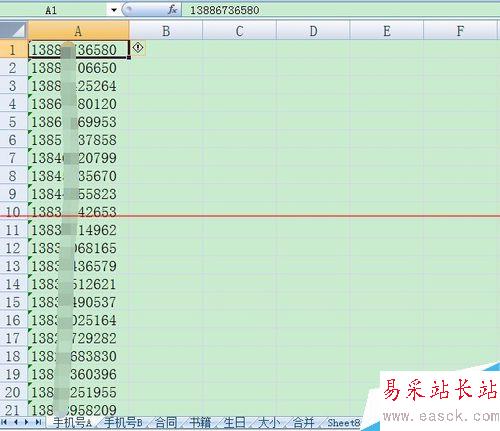The height and width of the screenshot is (431, 500).
Task: Select row 8 header
Action: [x=13, y=176]
